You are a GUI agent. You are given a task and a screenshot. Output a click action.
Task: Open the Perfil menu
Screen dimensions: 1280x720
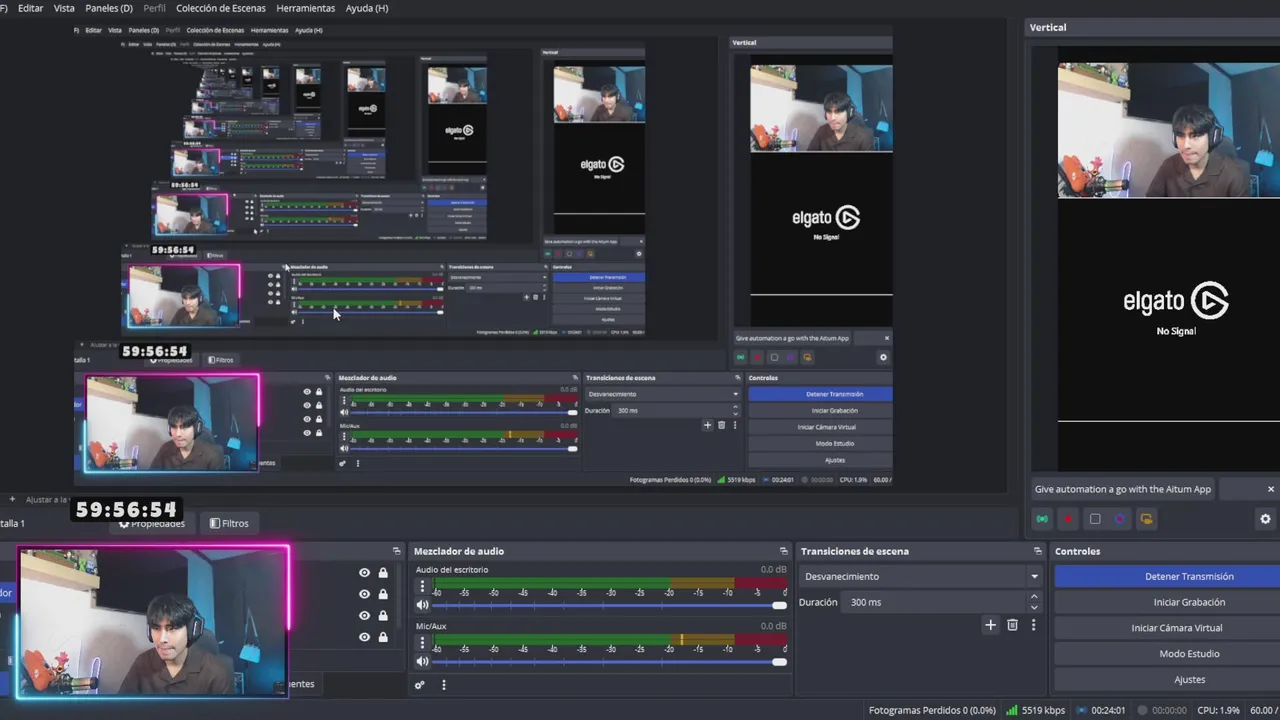click(155, 8)
